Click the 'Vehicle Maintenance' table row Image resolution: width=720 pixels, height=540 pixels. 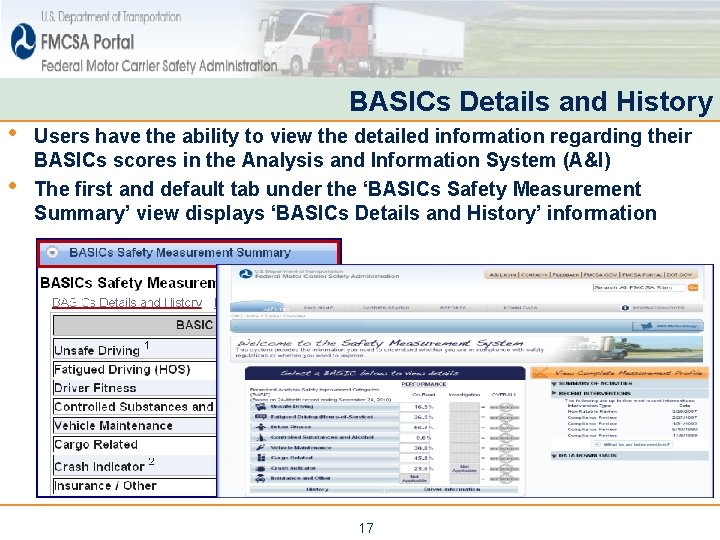(135, 426)
